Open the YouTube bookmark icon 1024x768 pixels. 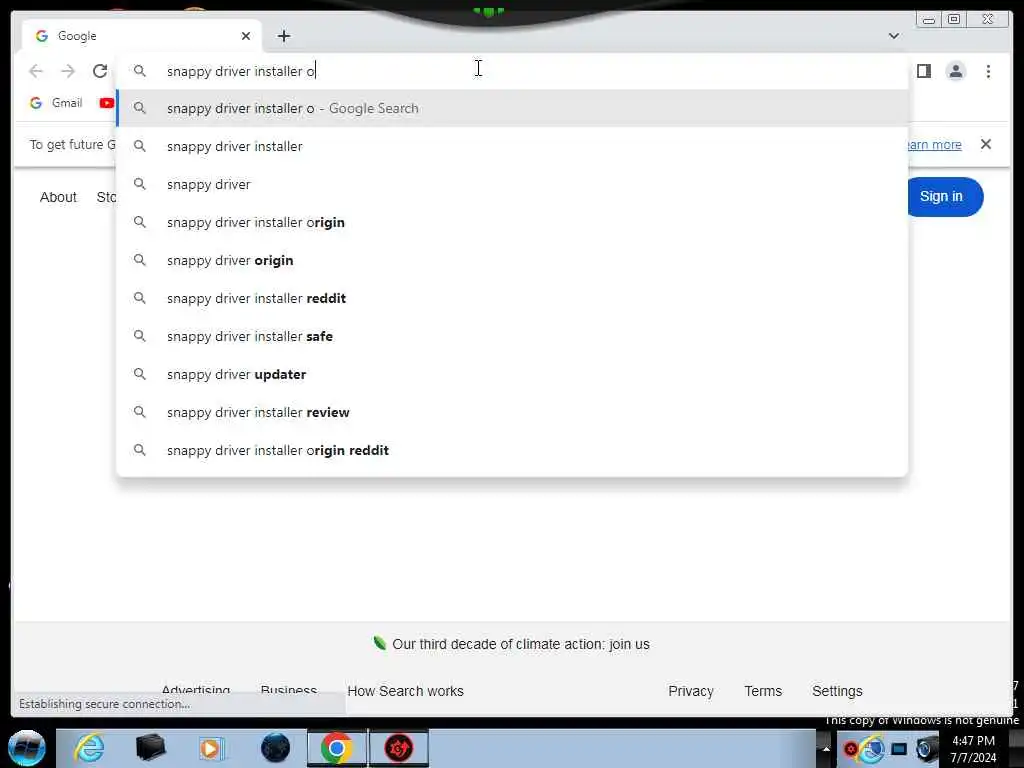pos(106,103)
